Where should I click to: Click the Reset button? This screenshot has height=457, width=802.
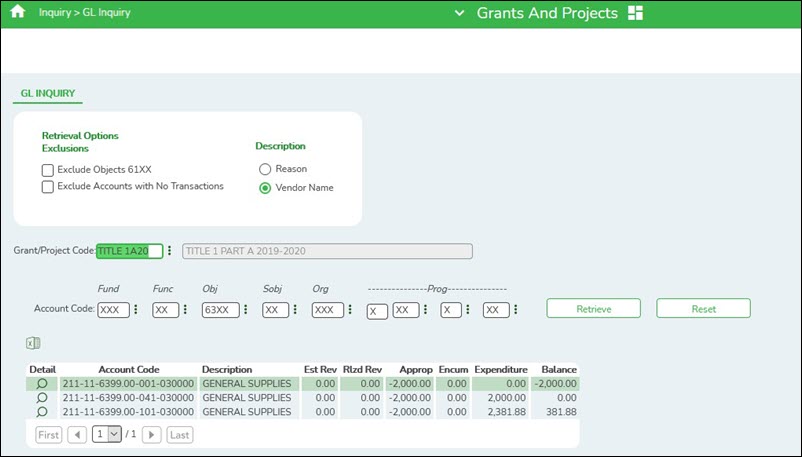tap(703, 308)
